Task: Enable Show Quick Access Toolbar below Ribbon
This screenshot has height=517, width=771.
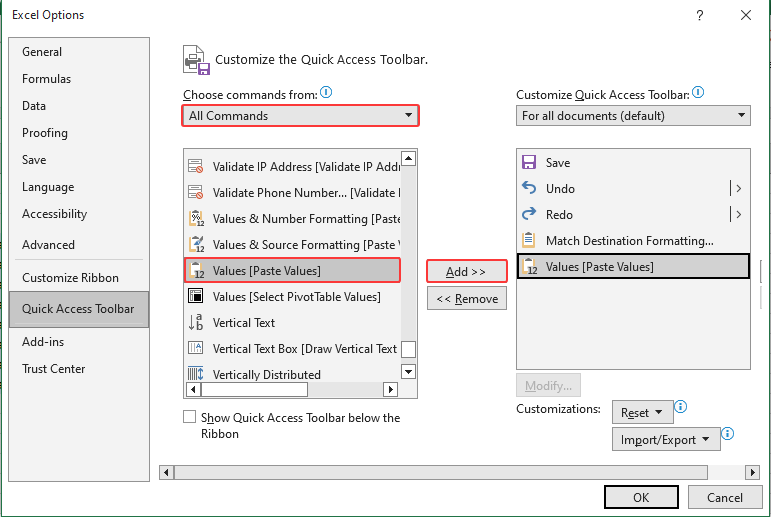Action: pos(190,418)
